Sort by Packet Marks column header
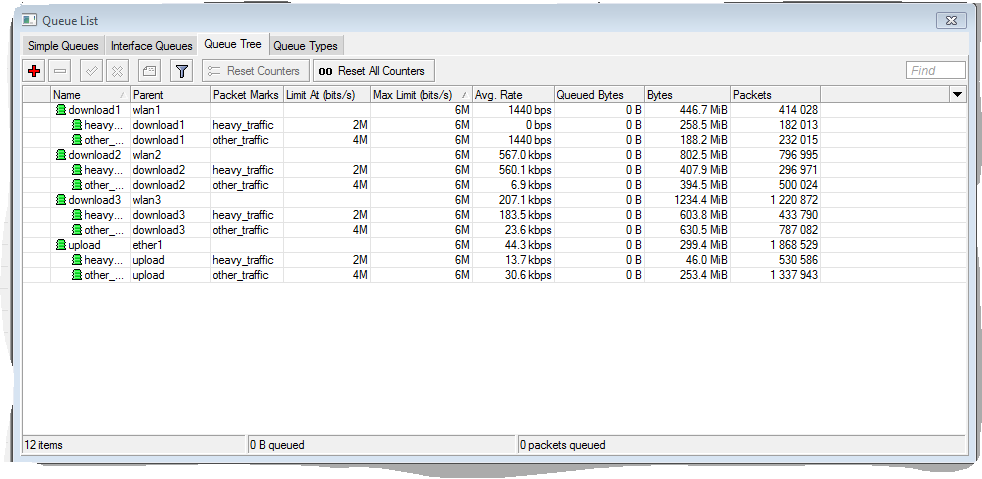The height and width of the screenshot is (479, 982). [x=247, y=95]
